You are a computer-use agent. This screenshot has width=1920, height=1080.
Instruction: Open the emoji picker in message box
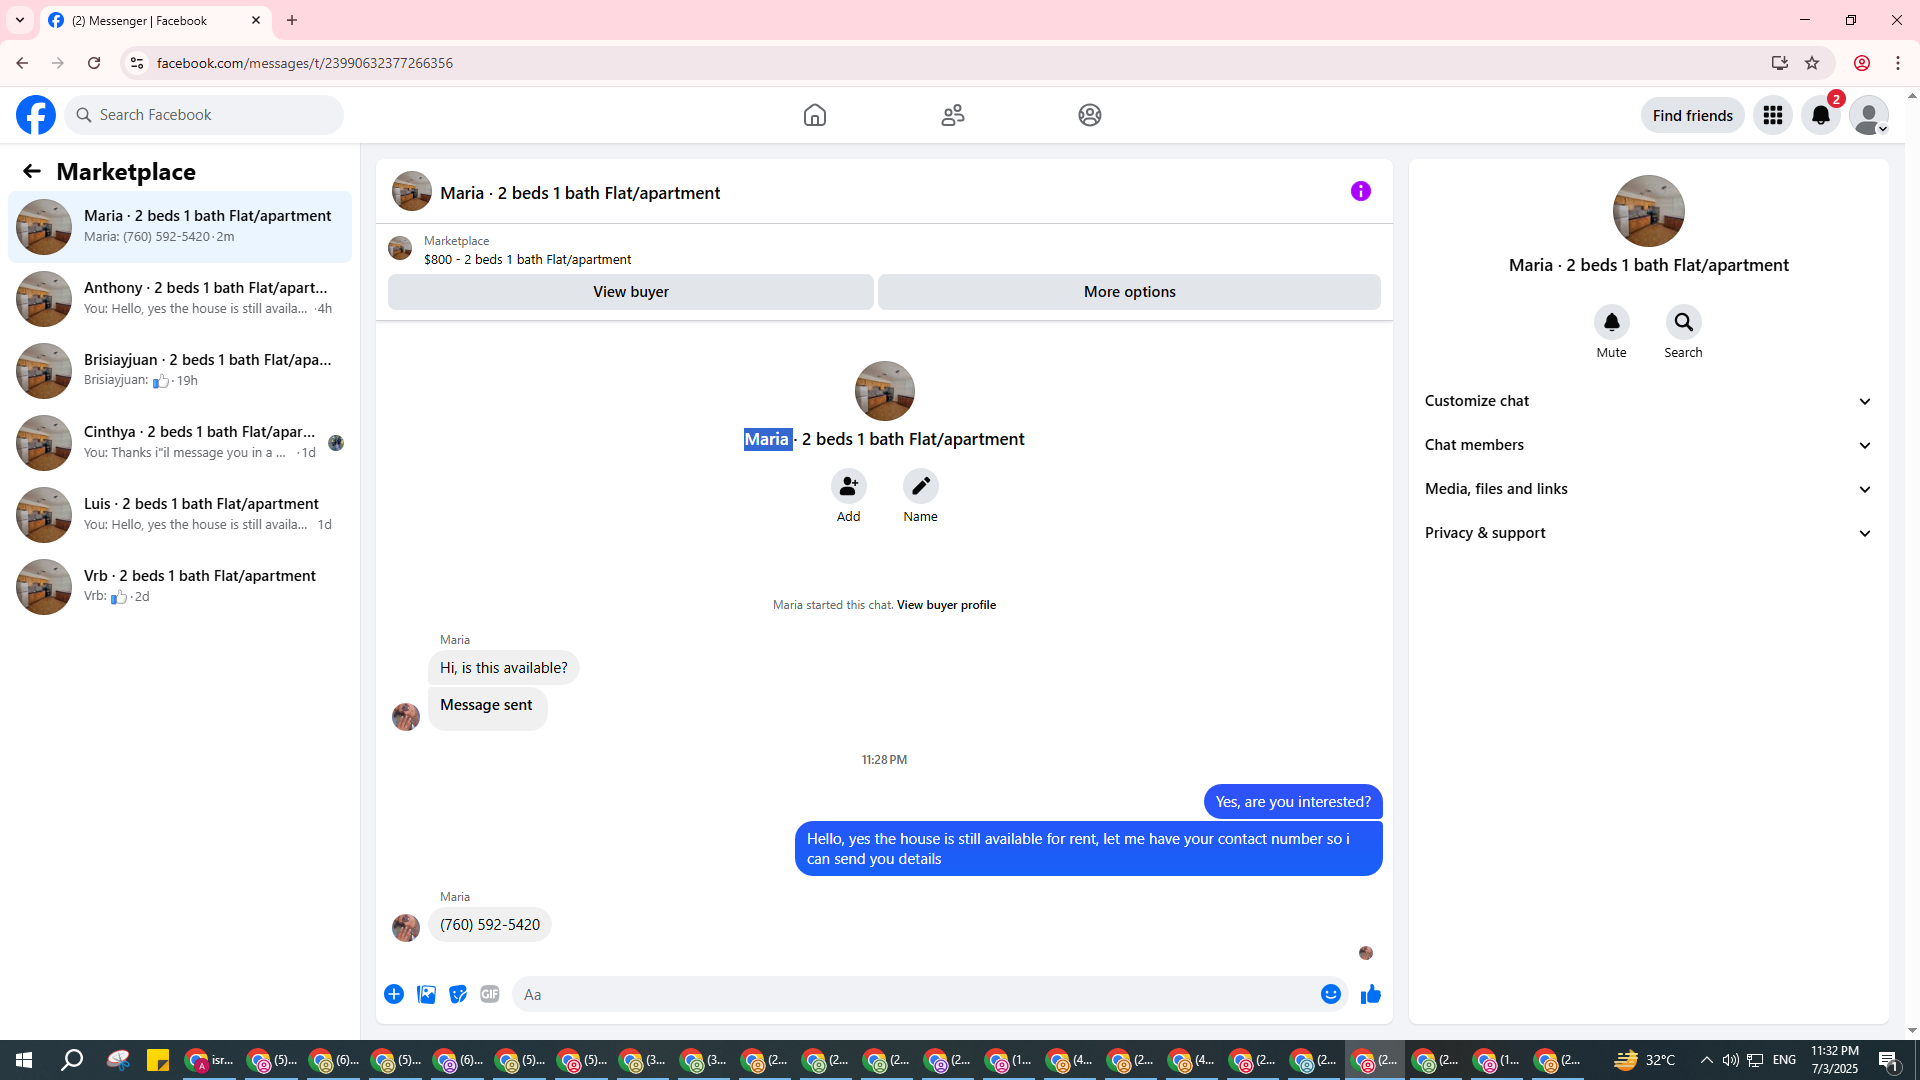(1330, 994)
